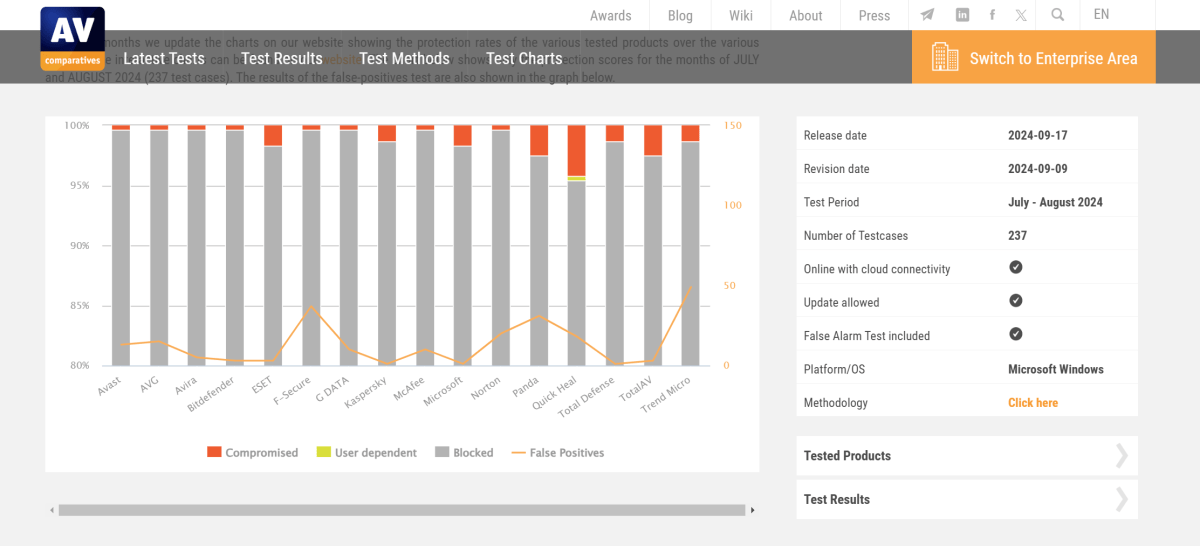This screenshot has width=1200, height=546.
Task: Click the Kaspersky x-axis label
Action: click(x=365, y=393)
